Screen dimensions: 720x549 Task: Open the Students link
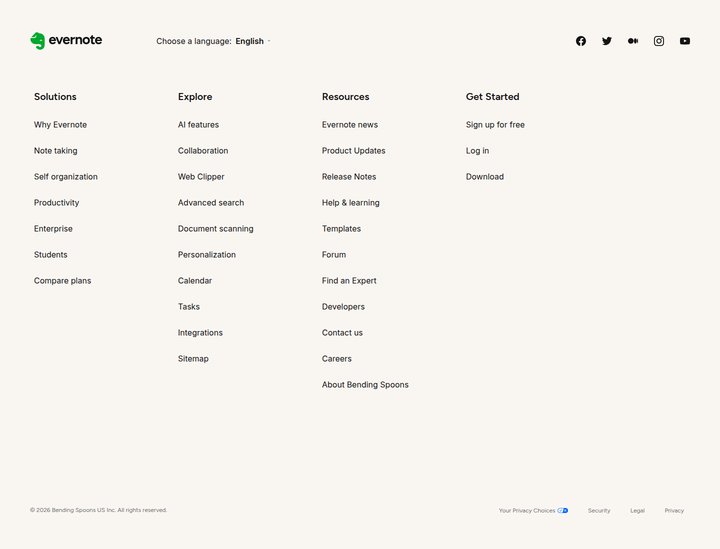(x=51, y=255)
